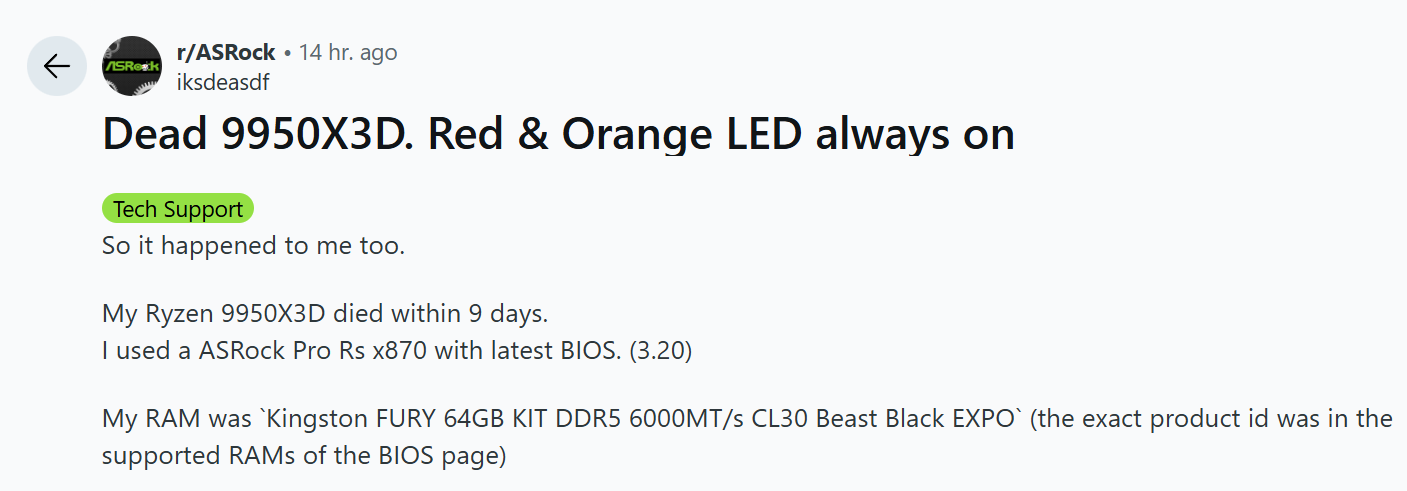Open user profile iksdeasdf
The width and height of the screenshot is (1407, 491).
pyautogui.click(x=223, y=82)
